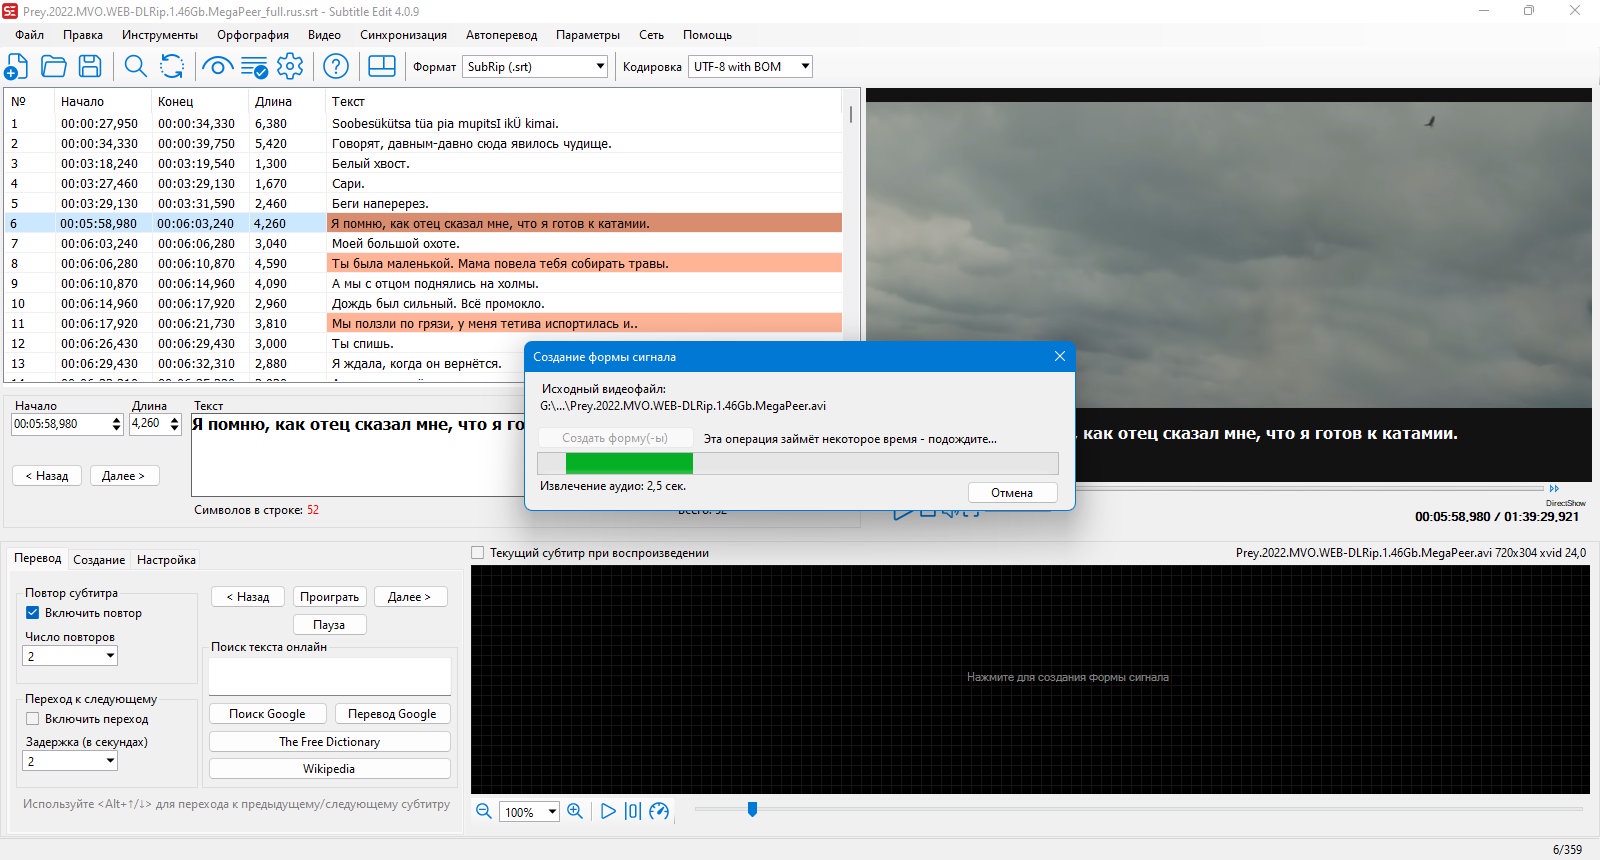
Task: Click Отмена in the dialog
Action: [x=1012, y=492]
